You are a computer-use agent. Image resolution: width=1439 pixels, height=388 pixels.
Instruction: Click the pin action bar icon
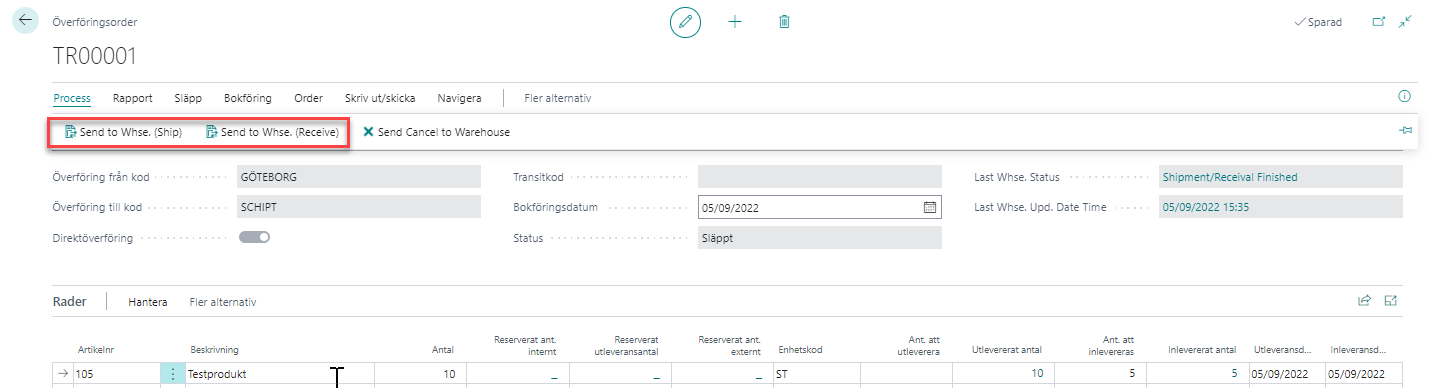[x=1406, y=131]
